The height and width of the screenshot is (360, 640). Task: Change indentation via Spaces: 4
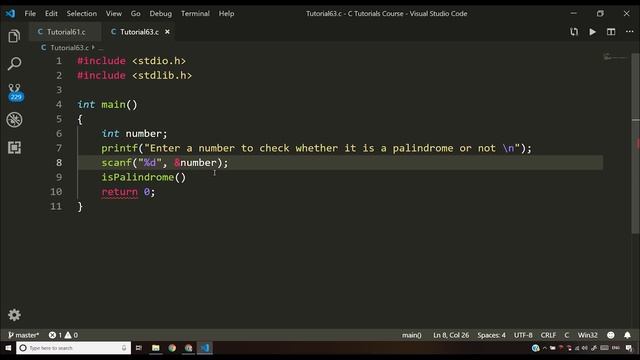[491, 335]
